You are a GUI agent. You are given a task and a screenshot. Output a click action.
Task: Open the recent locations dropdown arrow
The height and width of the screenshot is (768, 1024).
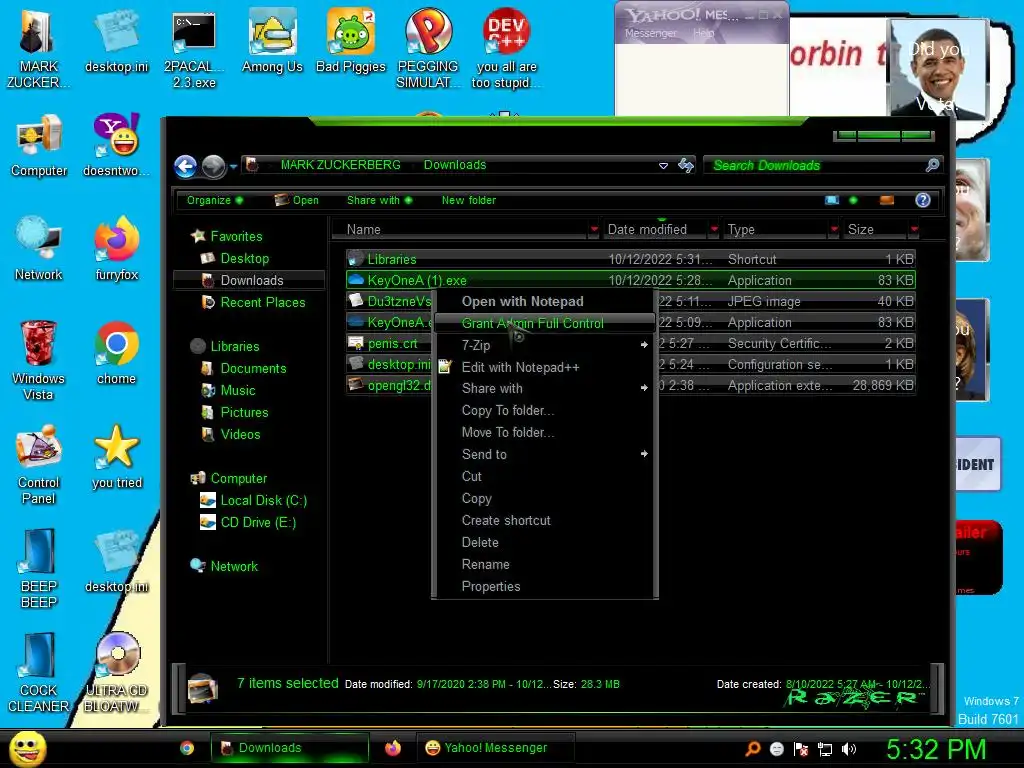click(x=233, y=167)
